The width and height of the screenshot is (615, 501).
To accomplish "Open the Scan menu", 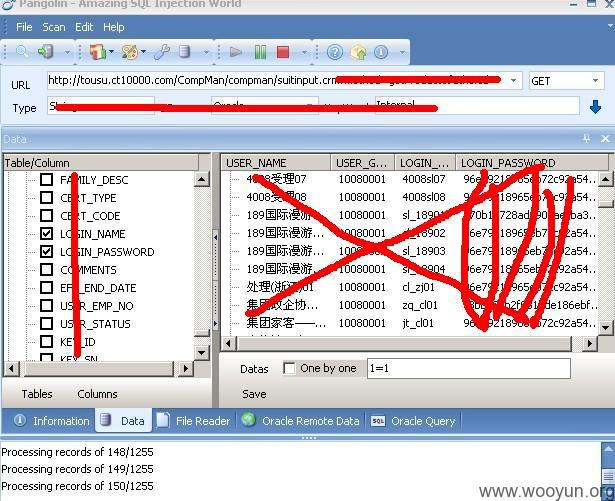I will coord(54,27).
